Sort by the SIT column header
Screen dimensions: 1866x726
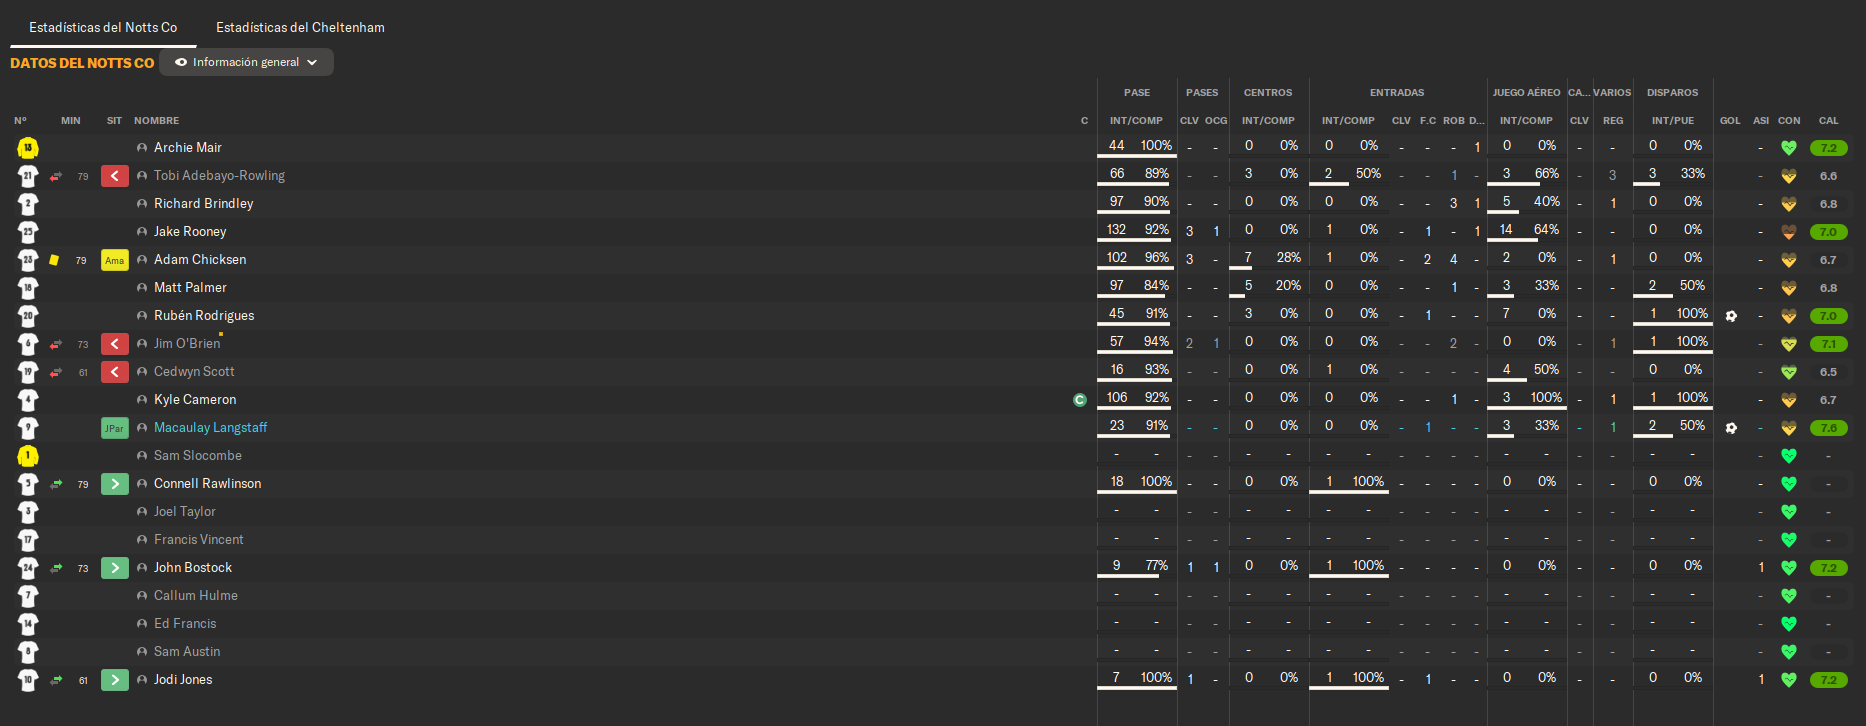click(x=114, y=121)
